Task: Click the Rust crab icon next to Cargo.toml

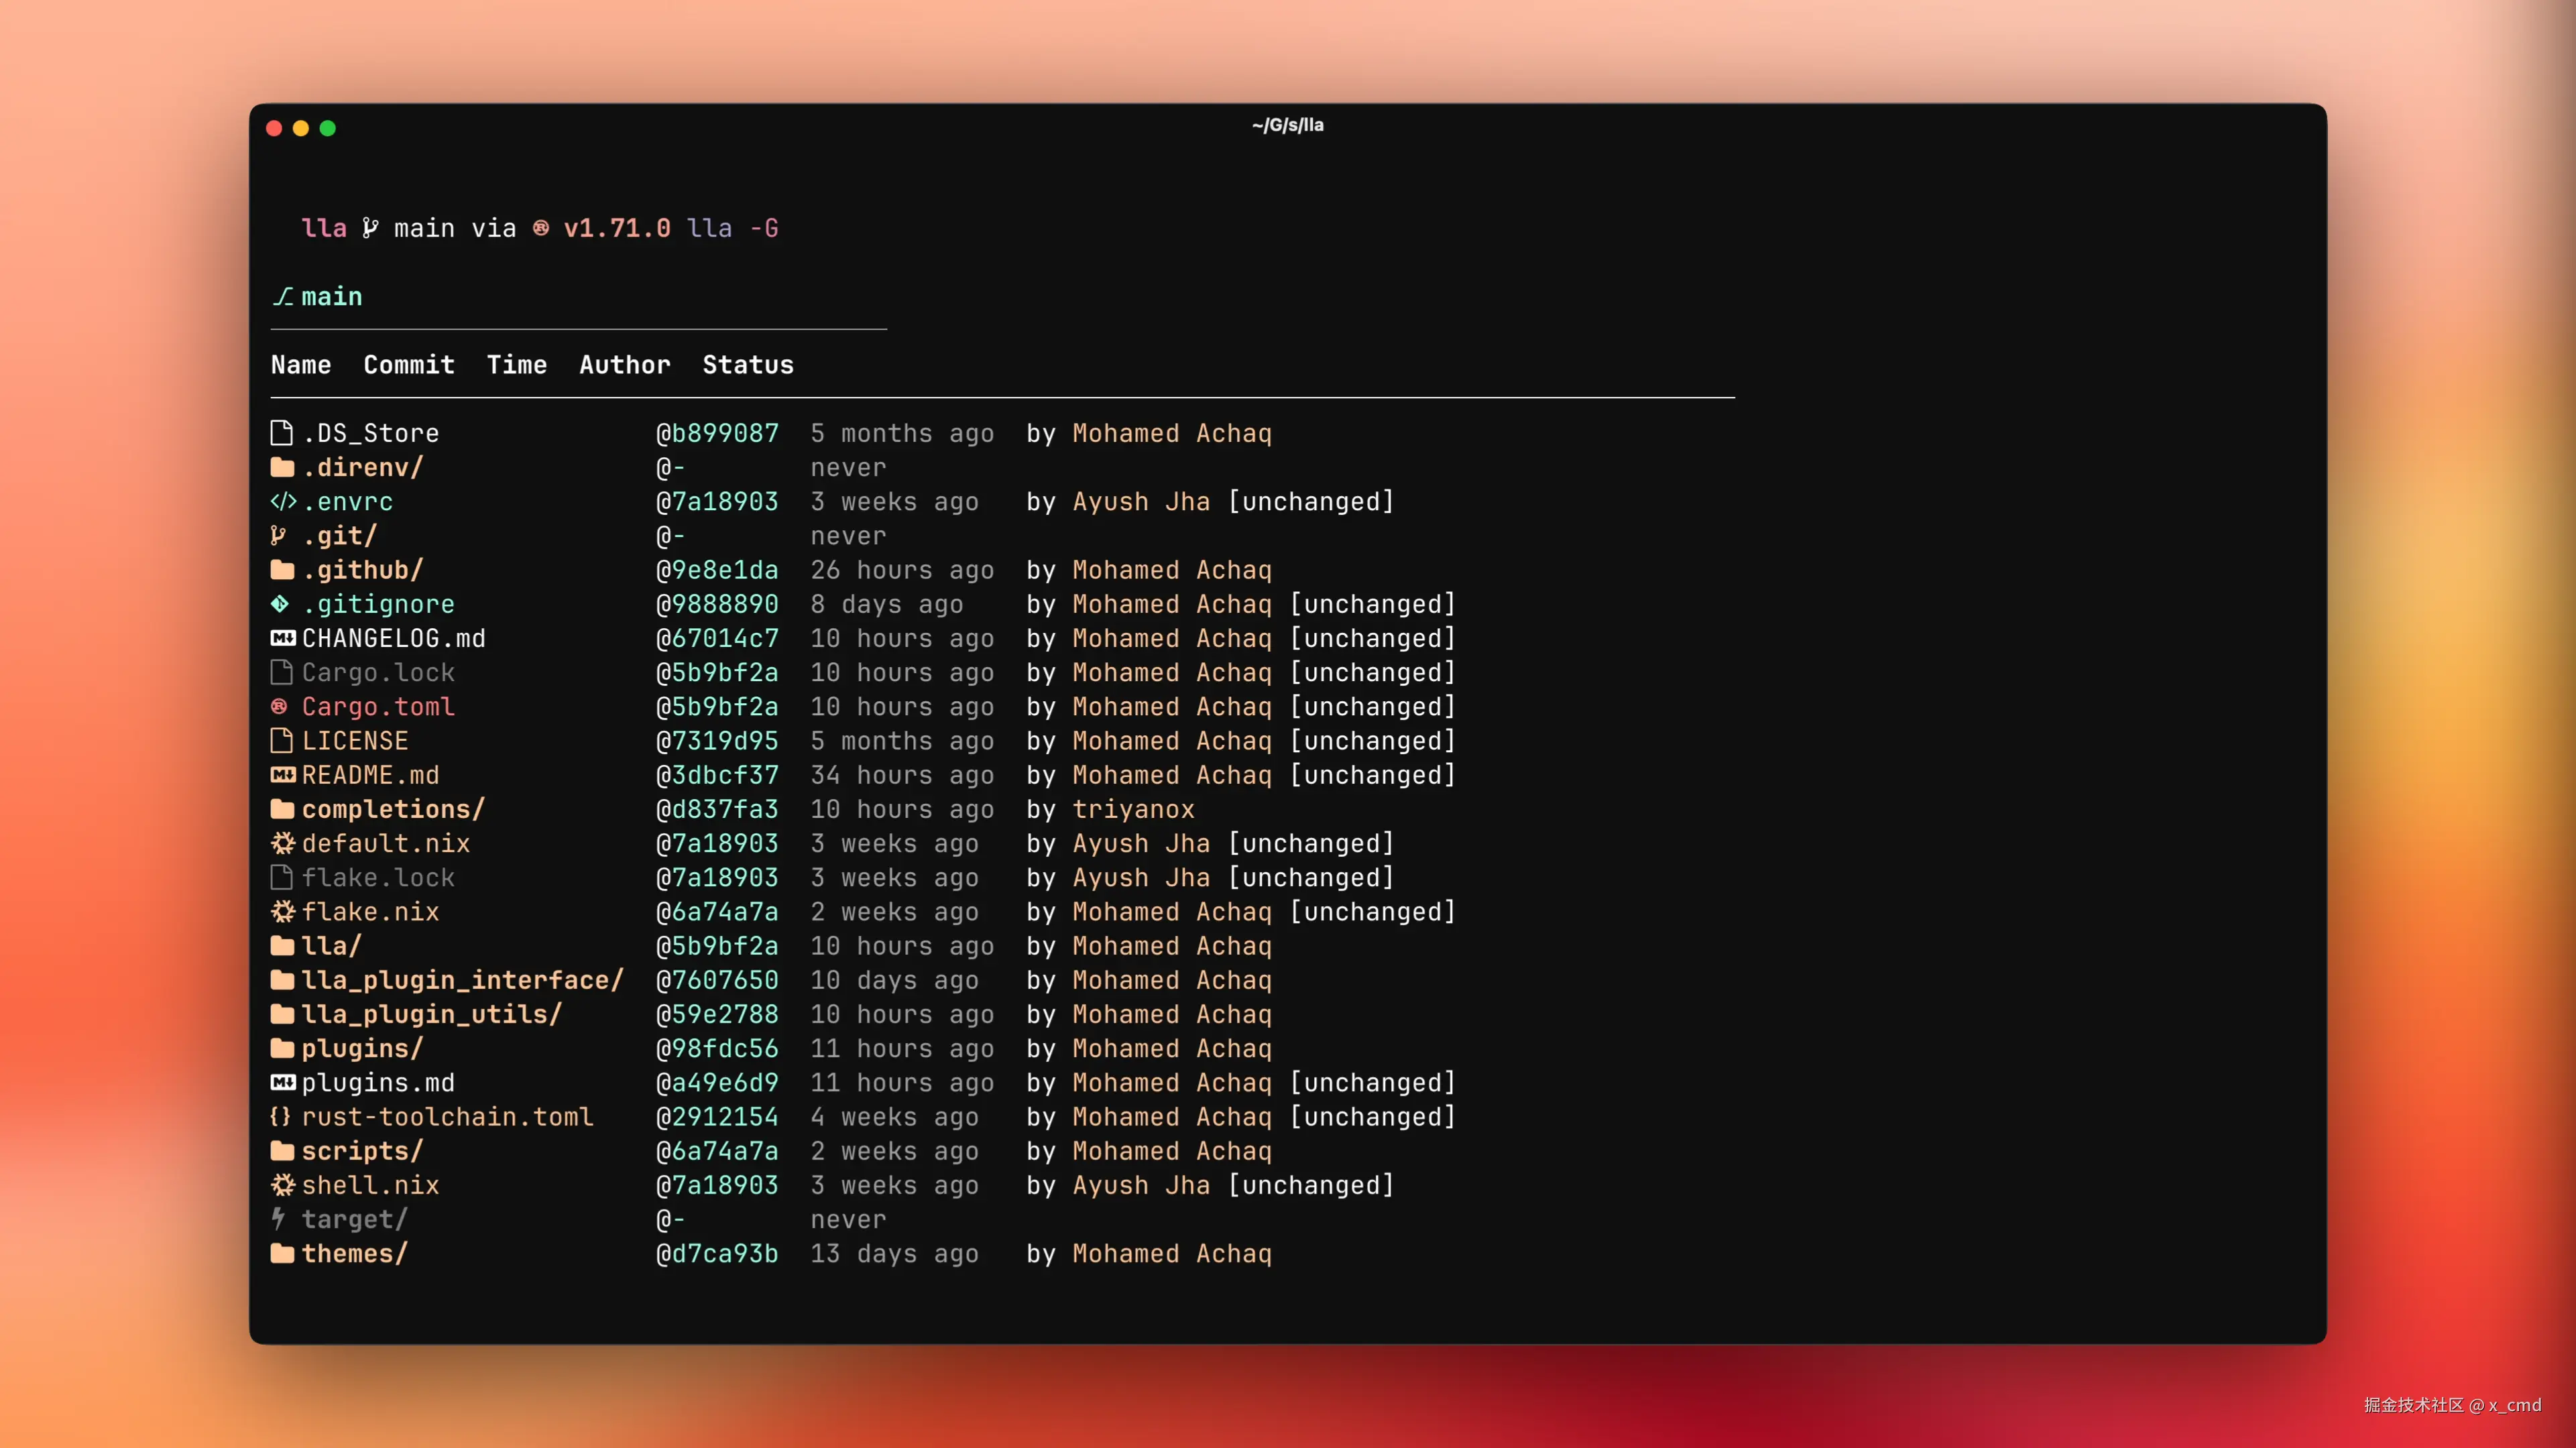Action: pyautogui.click(x=279, y=707)
